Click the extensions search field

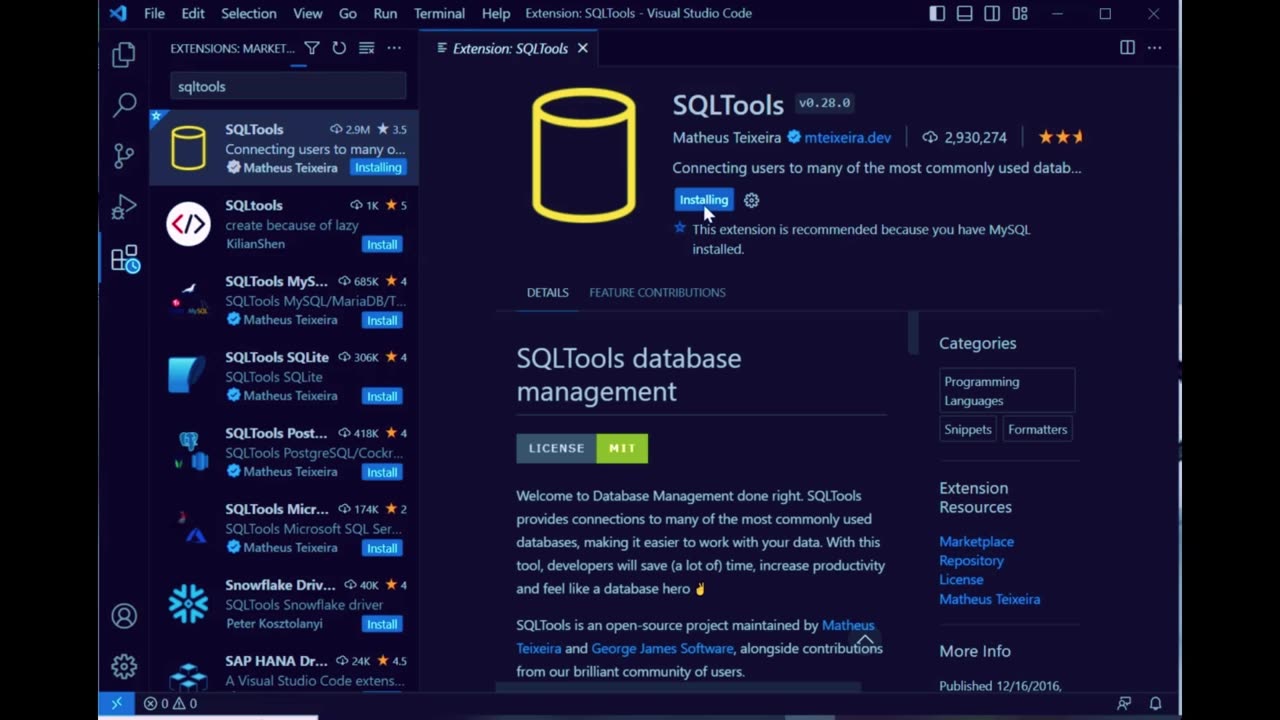coord(288,87)
